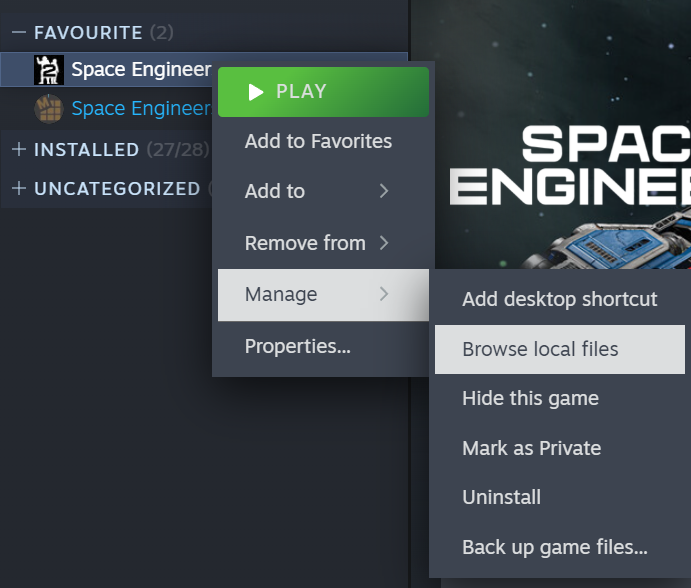Click Uninstall in the Manage submenu
This screenshot has height=588, width=691.
tap(501, 497)
